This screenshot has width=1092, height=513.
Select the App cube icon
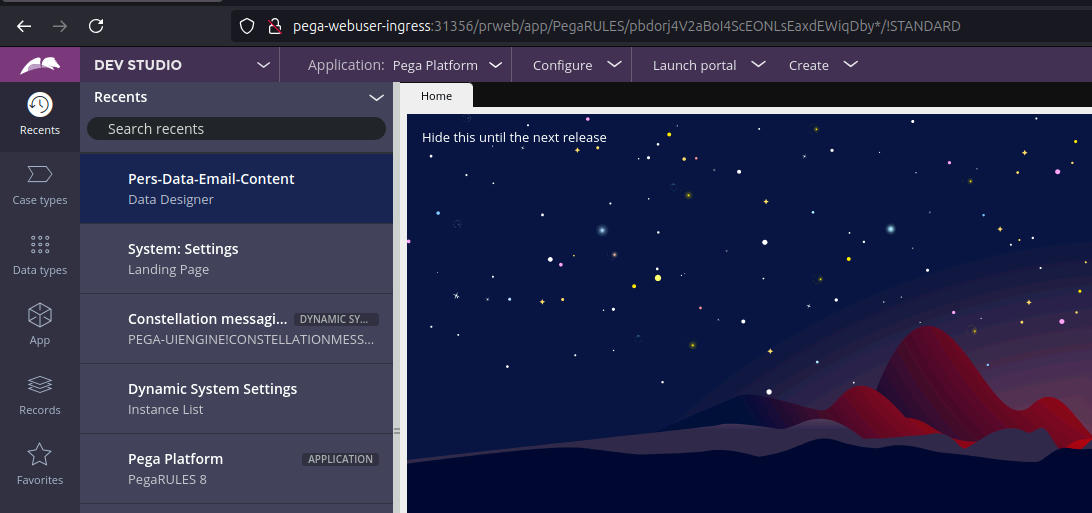(40, 325)
